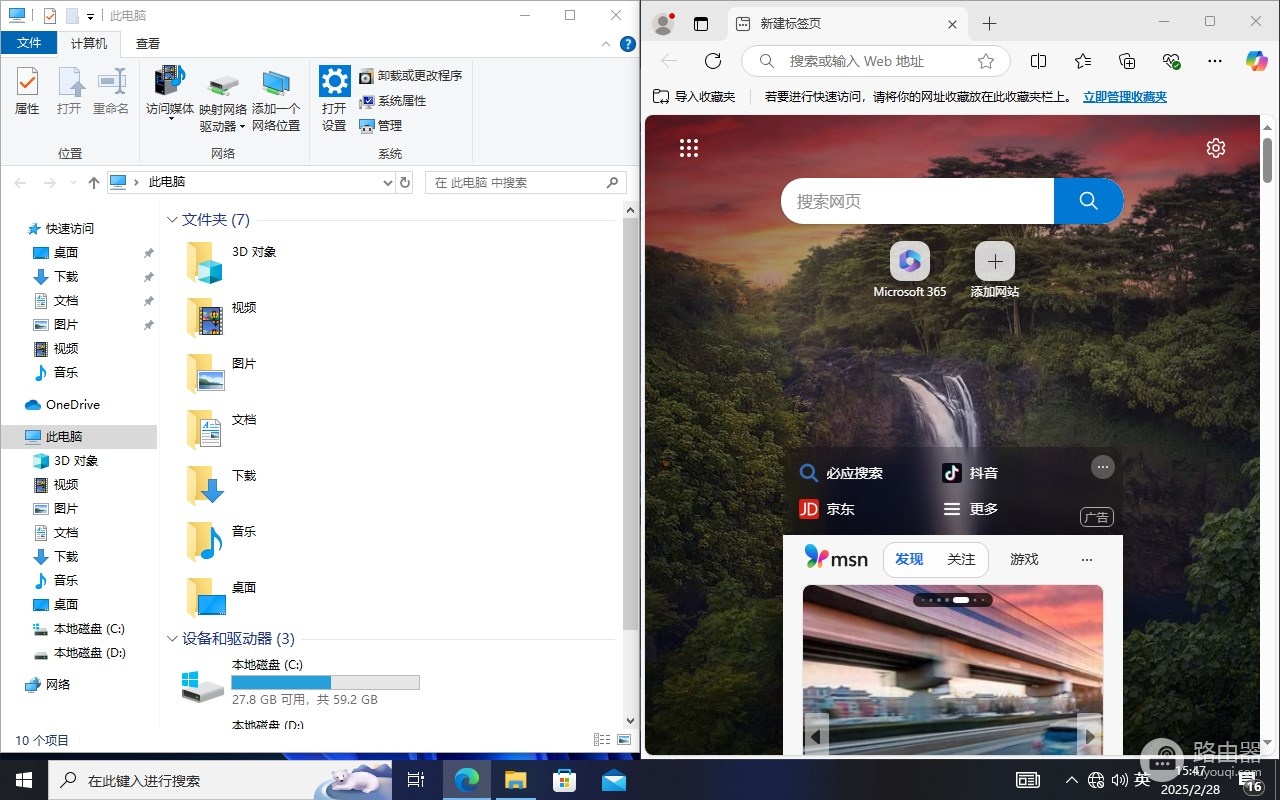The width and height of the screenshot is (1280, 800).
Task: Show hidden system tray icons
Action: coord(1072,780)
